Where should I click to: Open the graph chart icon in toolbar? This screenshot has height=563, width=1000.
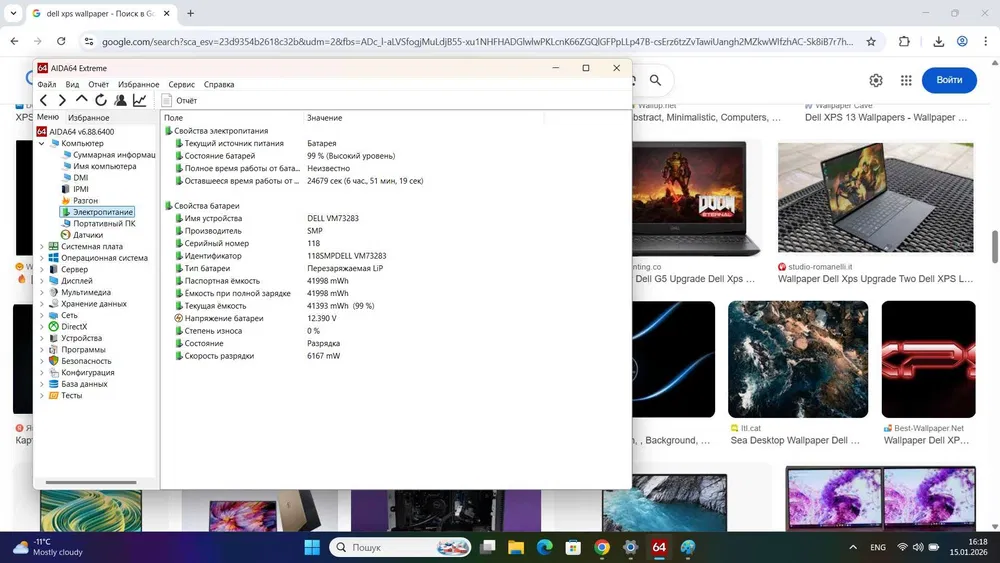140,100
